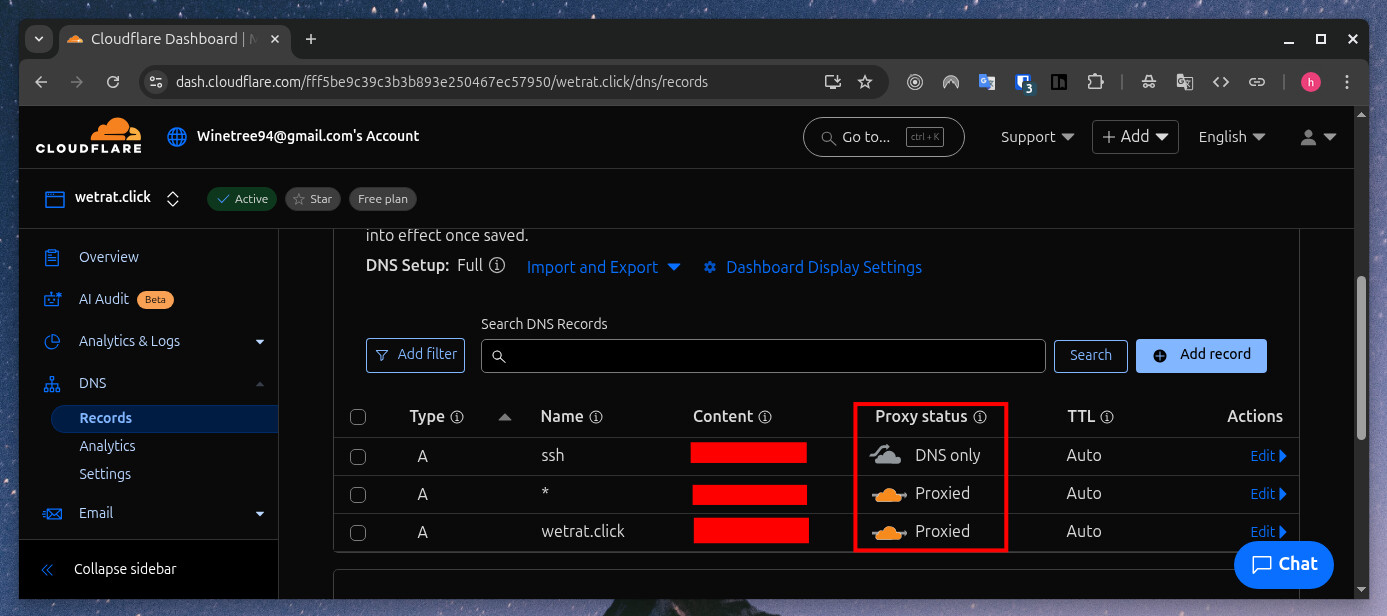Open Dashboard Display Settings link
Screen dimensions: 1387x616
(812, 267)
